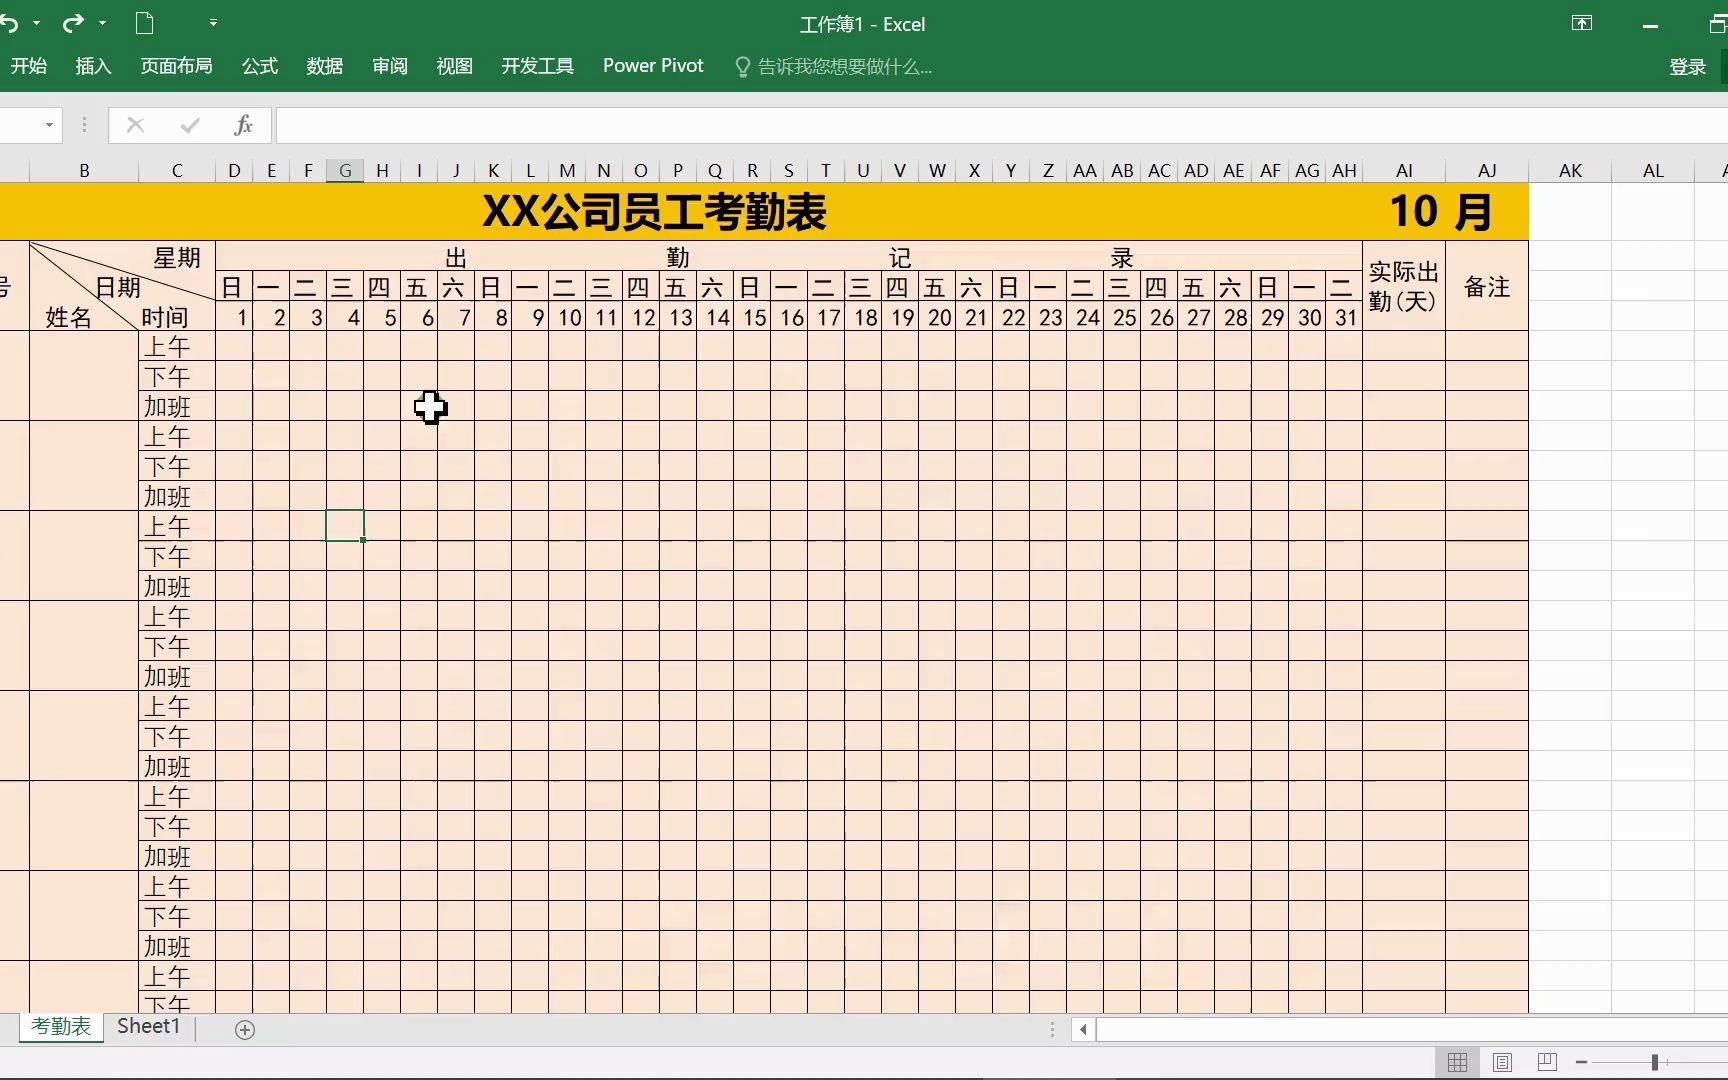Click the formula bar Cancel X icon
1728x1080 pixels.
135,125
